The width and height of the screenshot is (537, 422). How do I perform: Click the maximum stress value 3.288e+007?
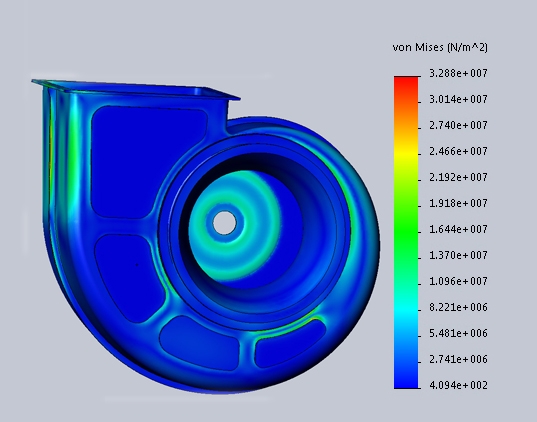point(458,73)
